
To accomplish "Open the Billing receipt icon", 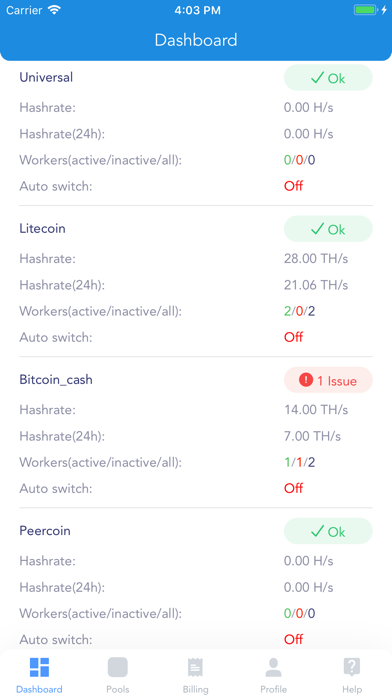I will 195,667.
